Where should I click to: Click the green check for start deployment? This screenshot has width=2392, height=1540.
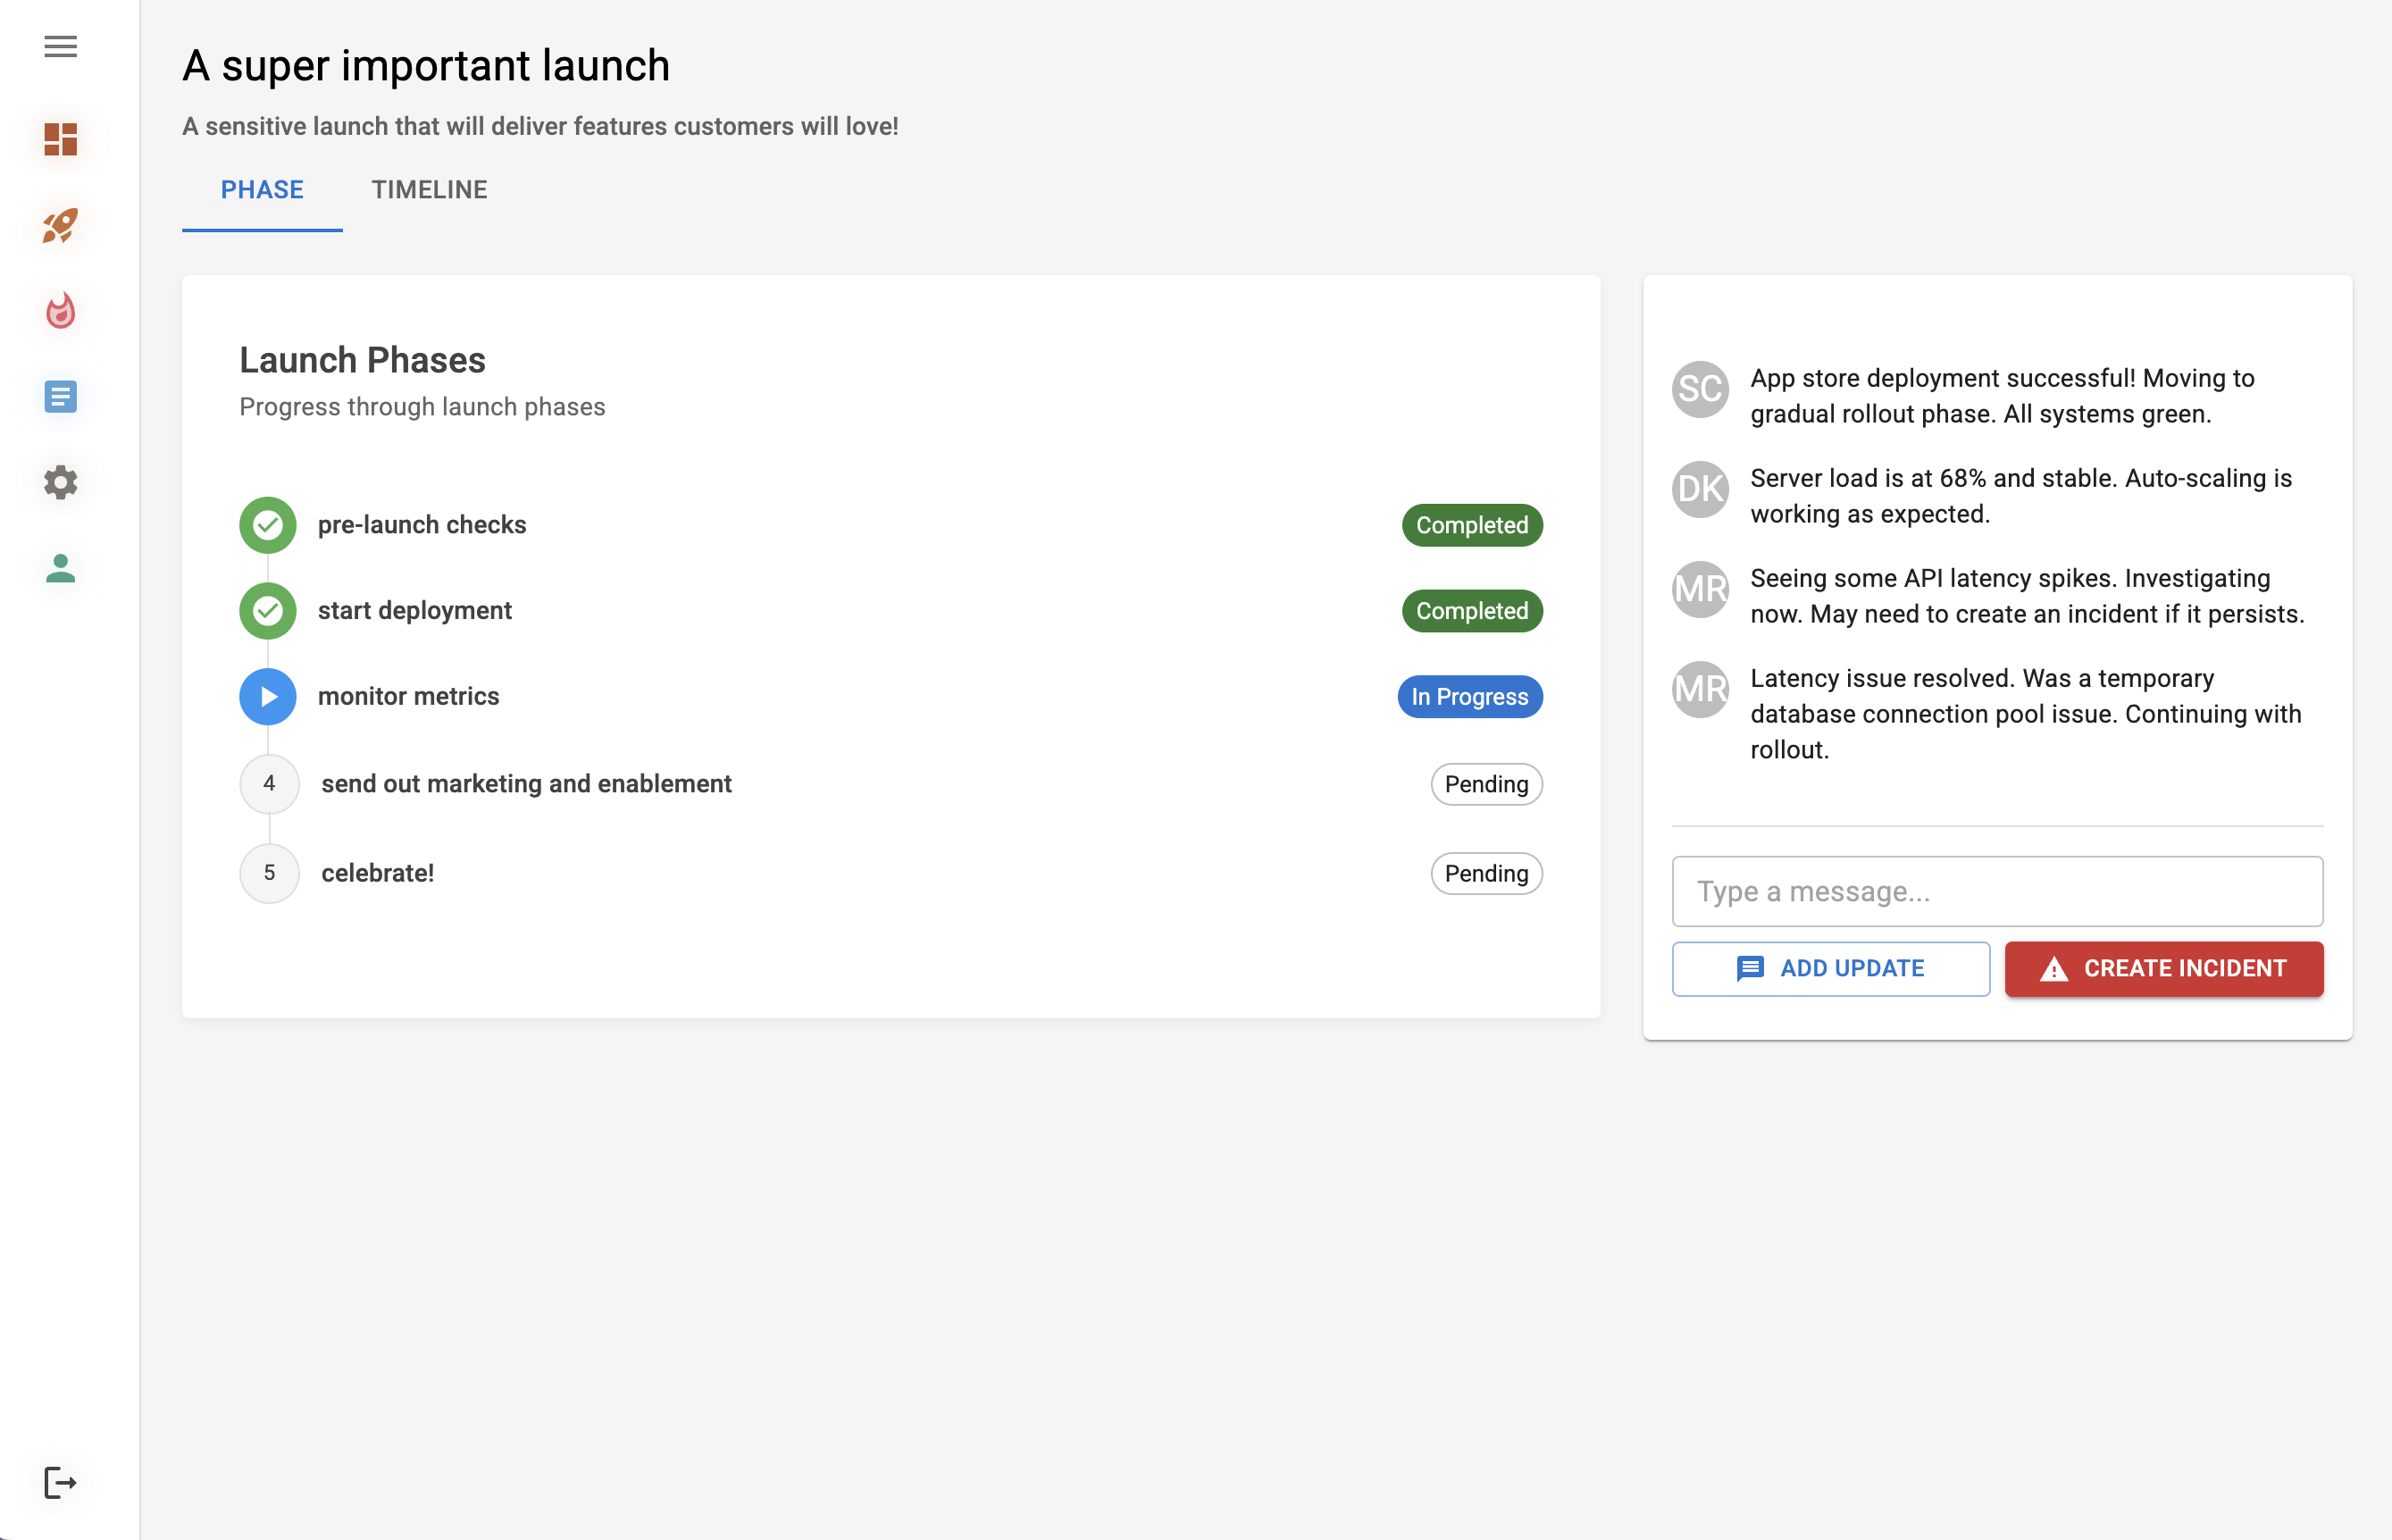pos(268,611)
